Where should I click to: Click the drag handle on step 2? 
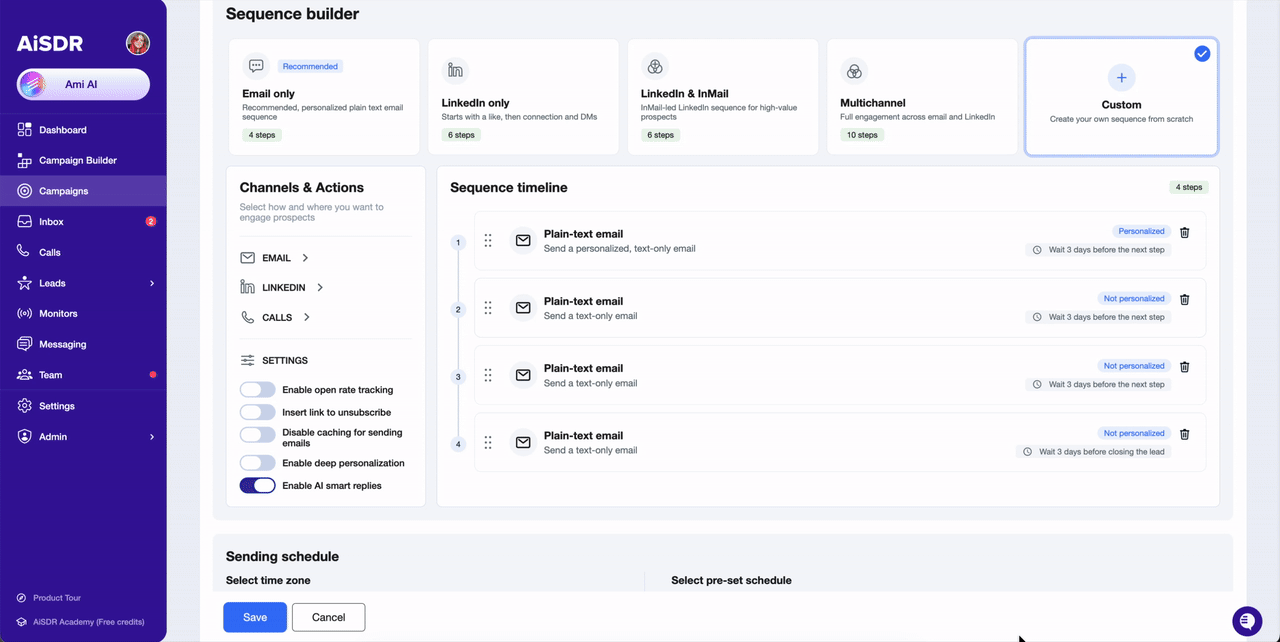click(488, 308)
